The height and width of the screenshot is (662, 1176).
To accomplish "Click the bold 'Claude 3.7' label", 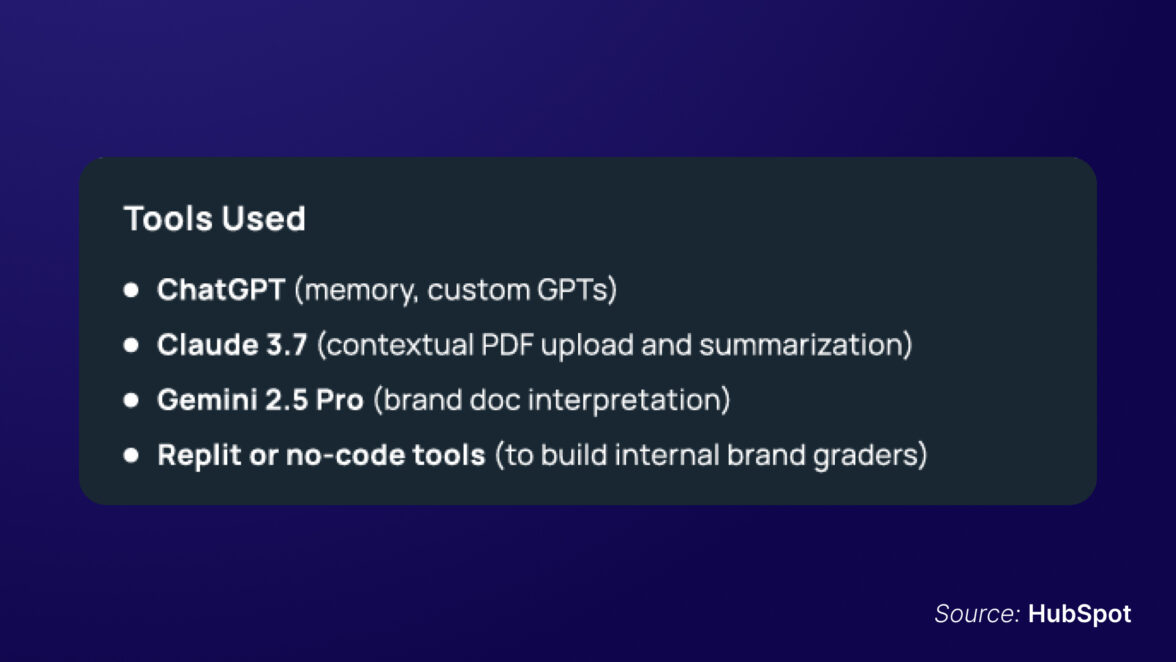I will (x=232, y=345).
